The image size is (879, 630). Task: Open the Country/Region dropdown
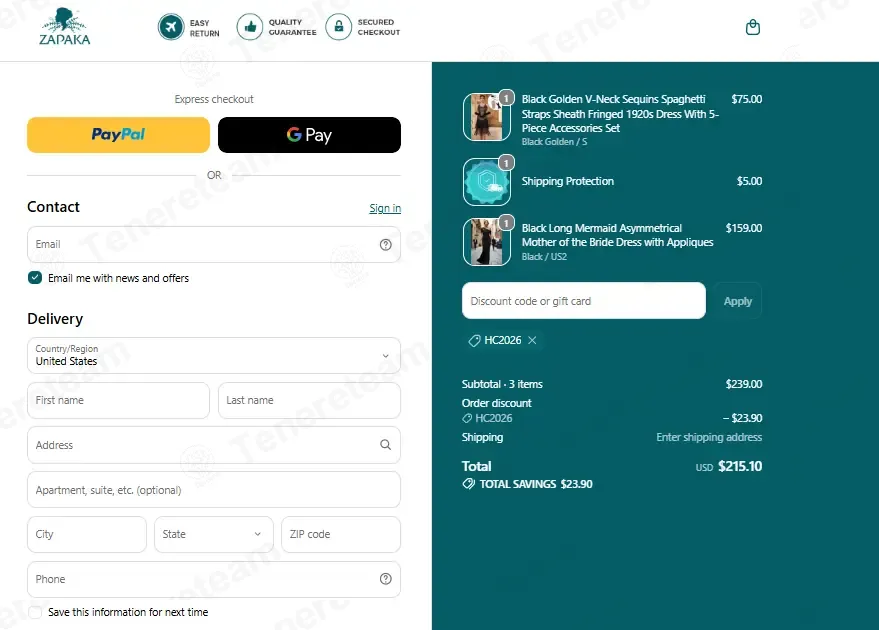pyautogui.click(x=214, y=355)
